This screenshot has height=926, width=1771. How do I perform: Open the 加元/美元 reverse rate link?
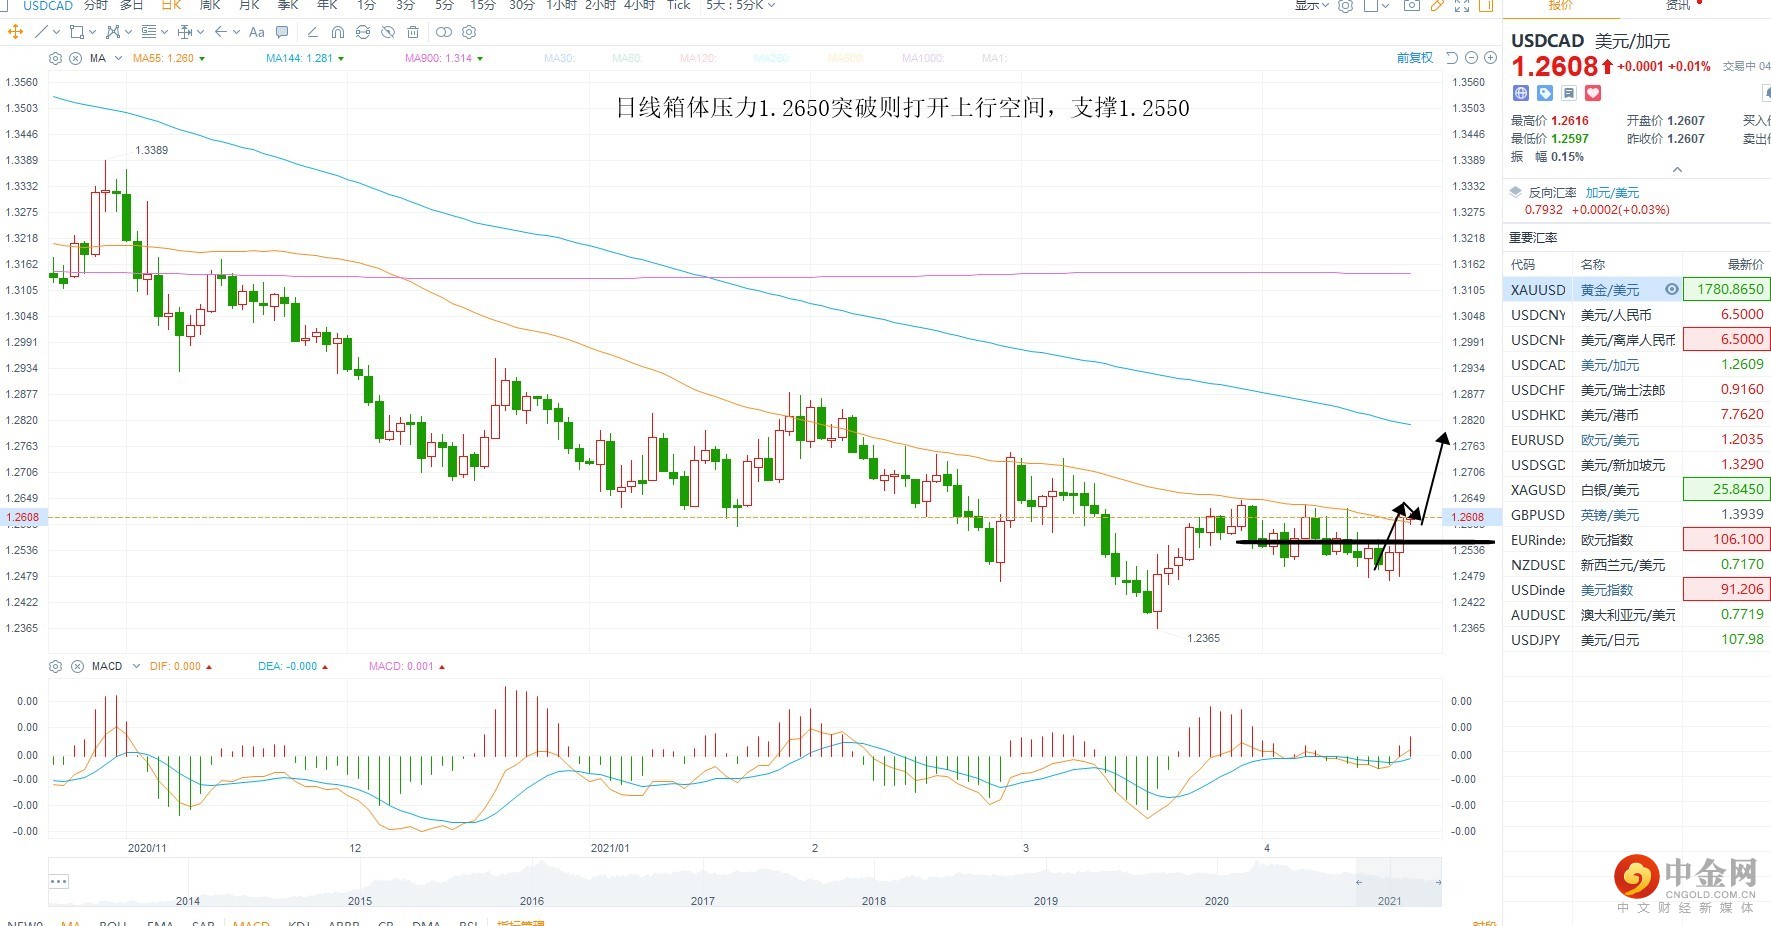coord(1612,192)
